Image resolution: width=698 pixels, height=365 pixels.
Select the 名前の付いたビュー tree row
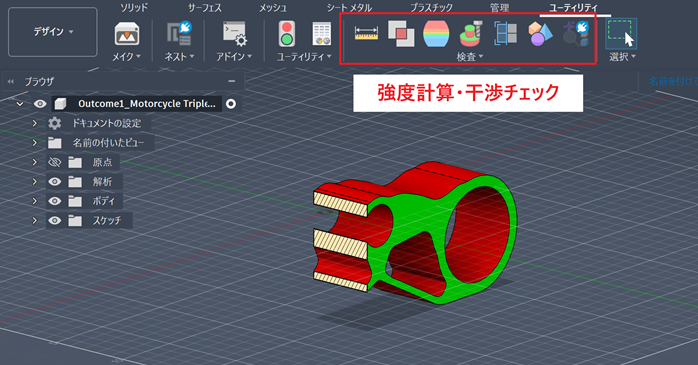(x=108, y=143)
